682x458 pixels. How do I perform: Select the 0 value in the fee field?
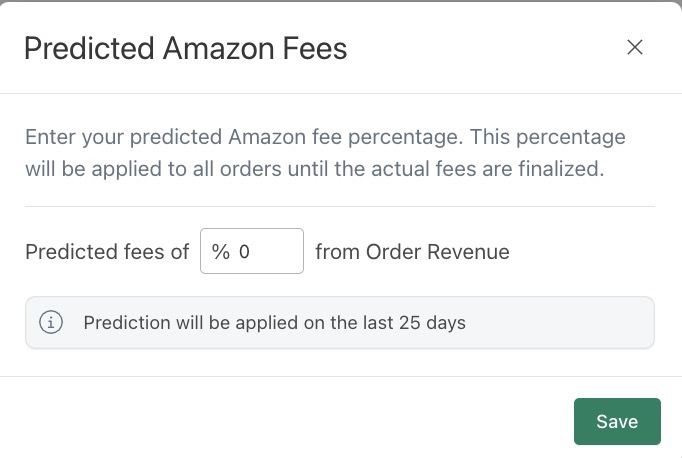click(x=244, y=251)
